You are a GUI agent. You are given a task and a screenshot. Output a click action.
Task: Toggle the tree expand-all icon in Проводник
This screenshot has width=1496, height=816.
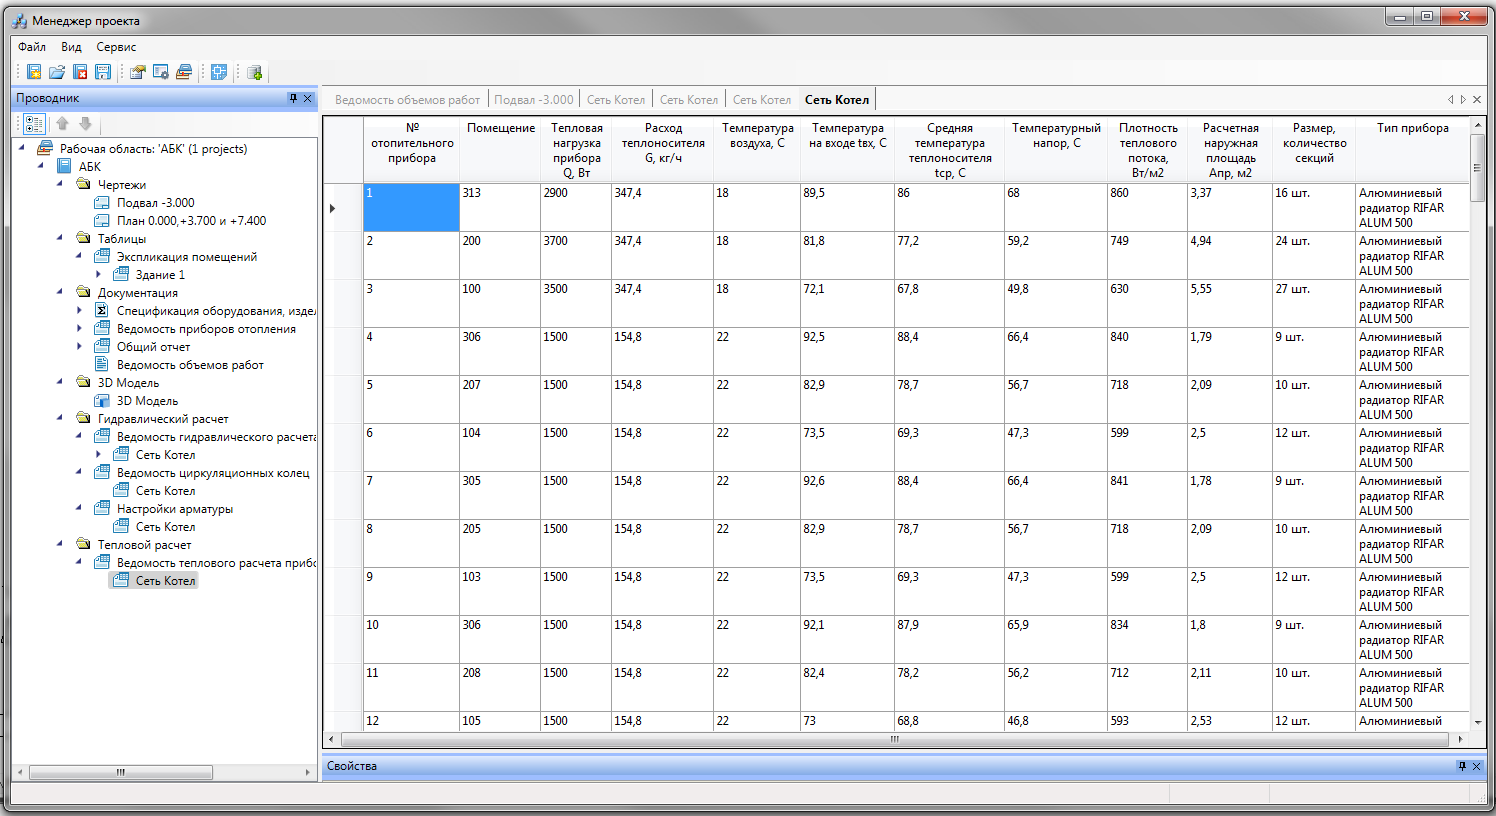coord(34,124)
